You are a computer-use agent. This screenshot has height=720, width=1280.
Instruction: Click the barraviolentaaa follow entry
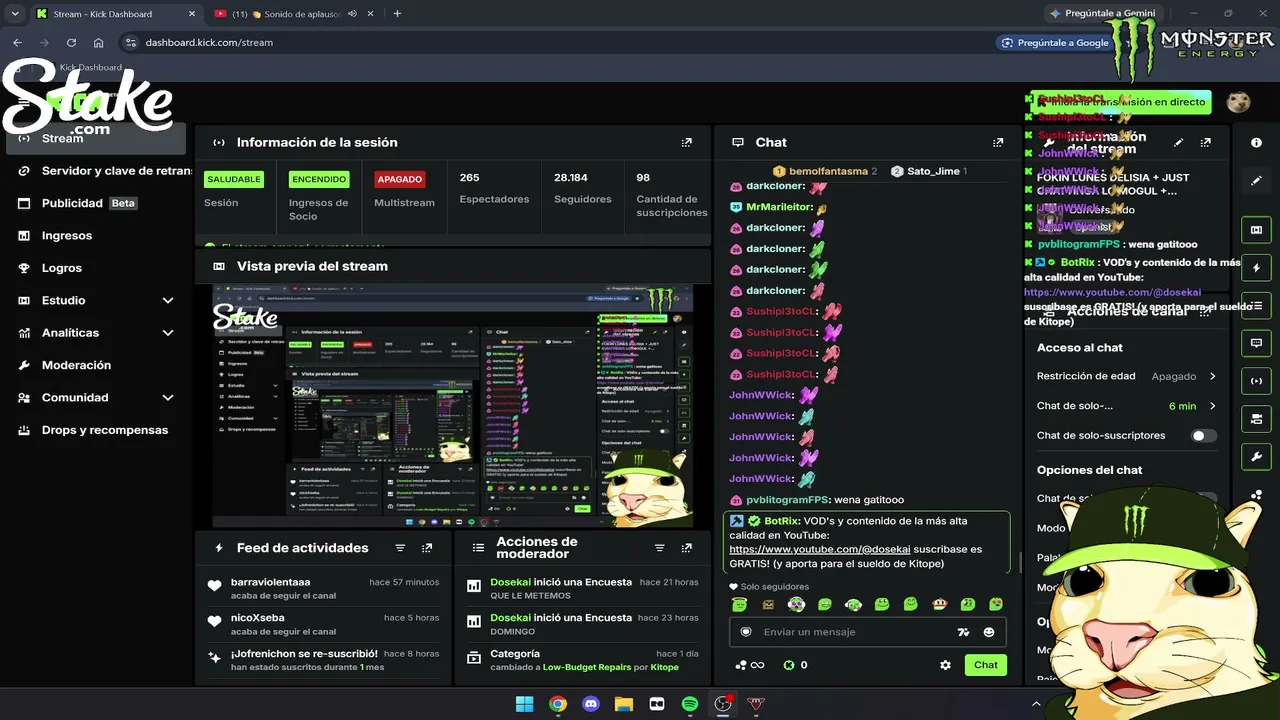point(323,588)
